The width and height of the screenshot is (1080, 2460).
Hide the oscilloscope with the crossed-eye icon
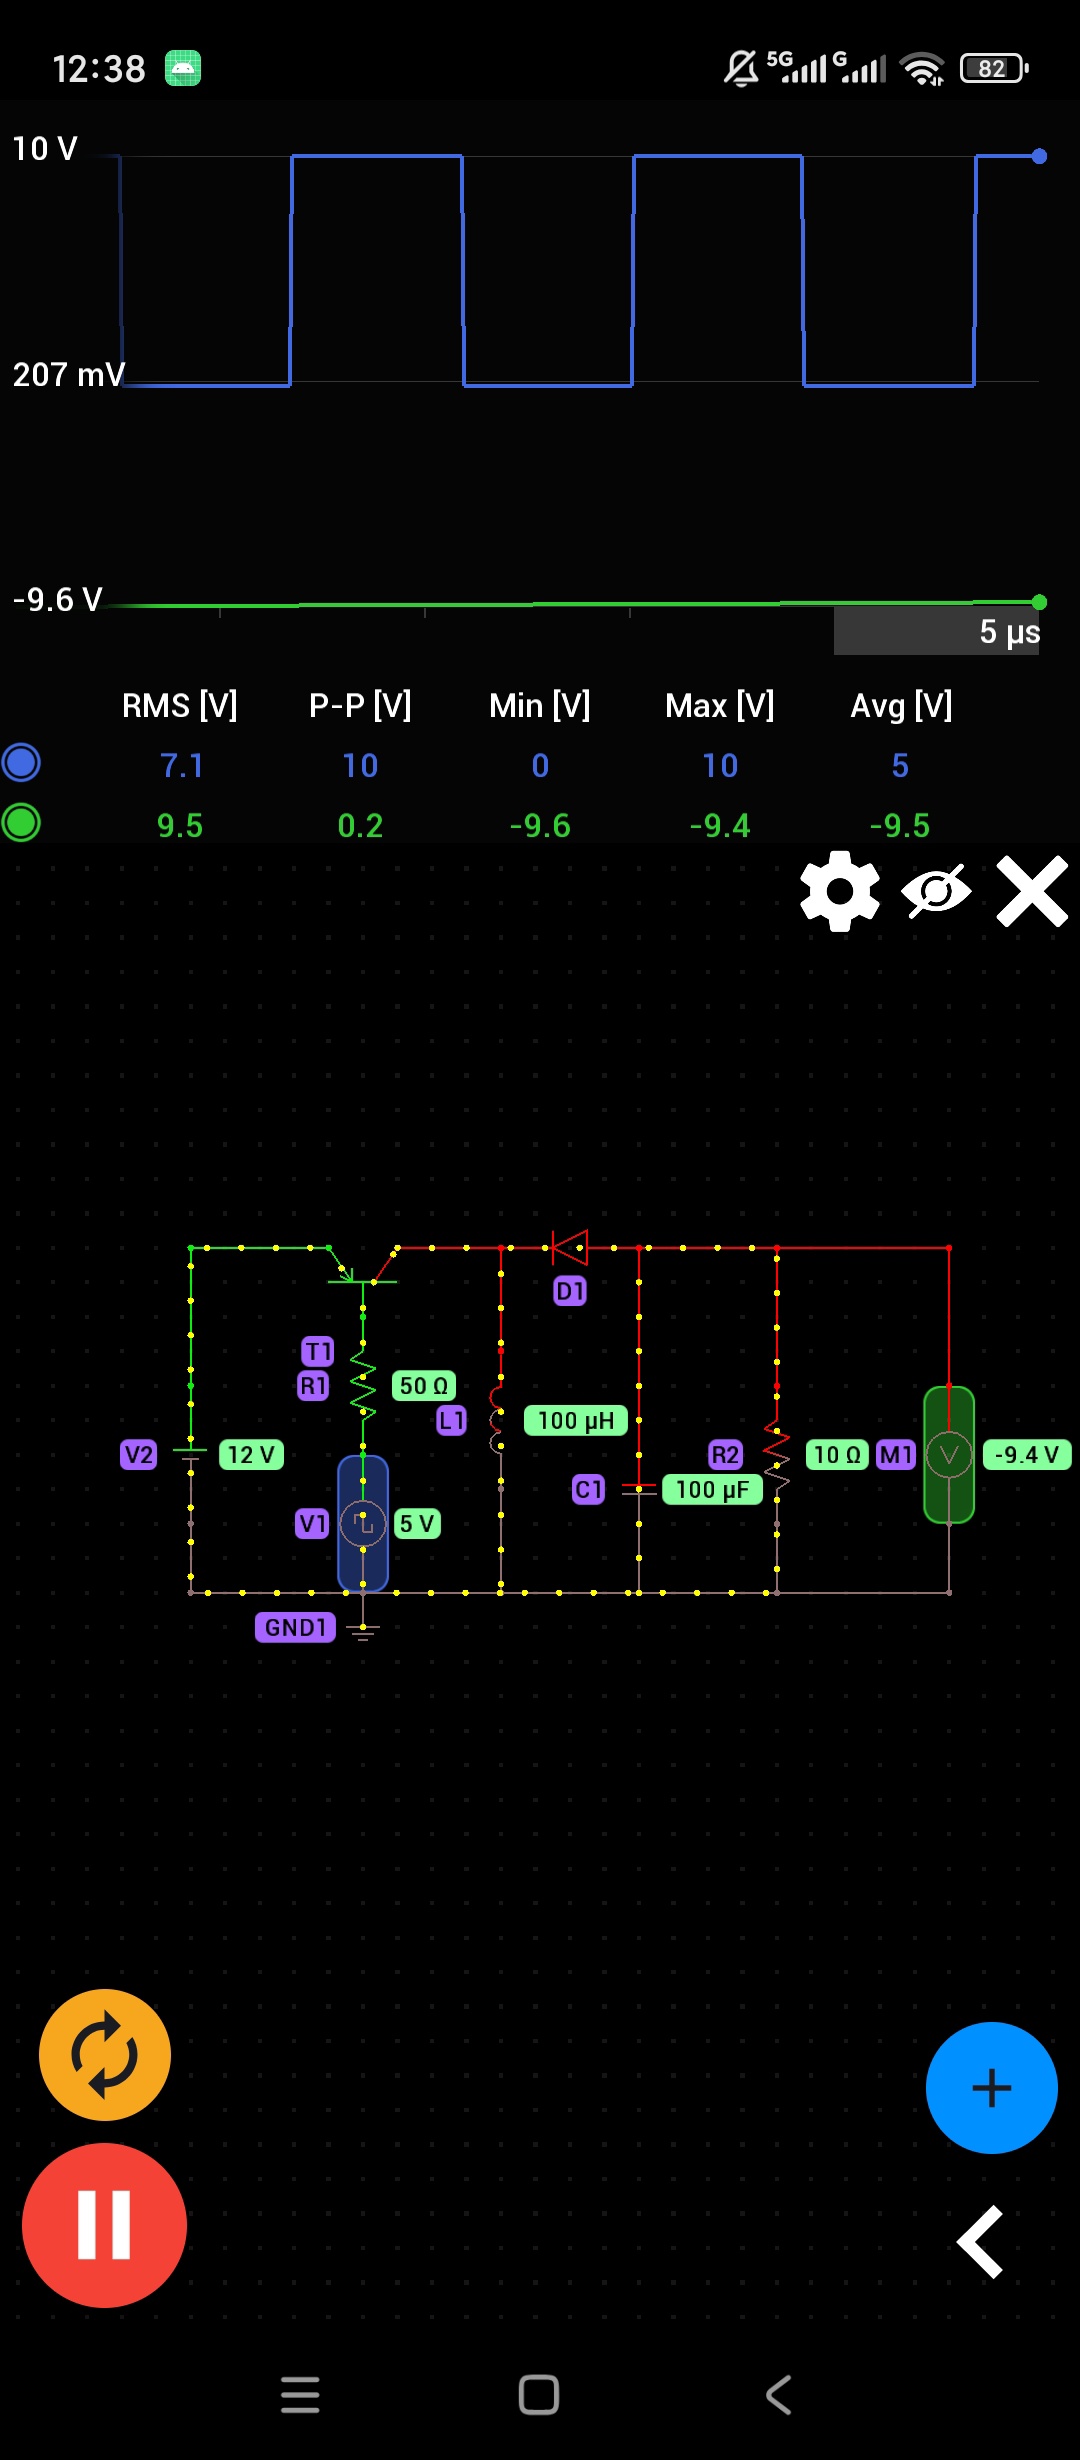coord(936,891)
